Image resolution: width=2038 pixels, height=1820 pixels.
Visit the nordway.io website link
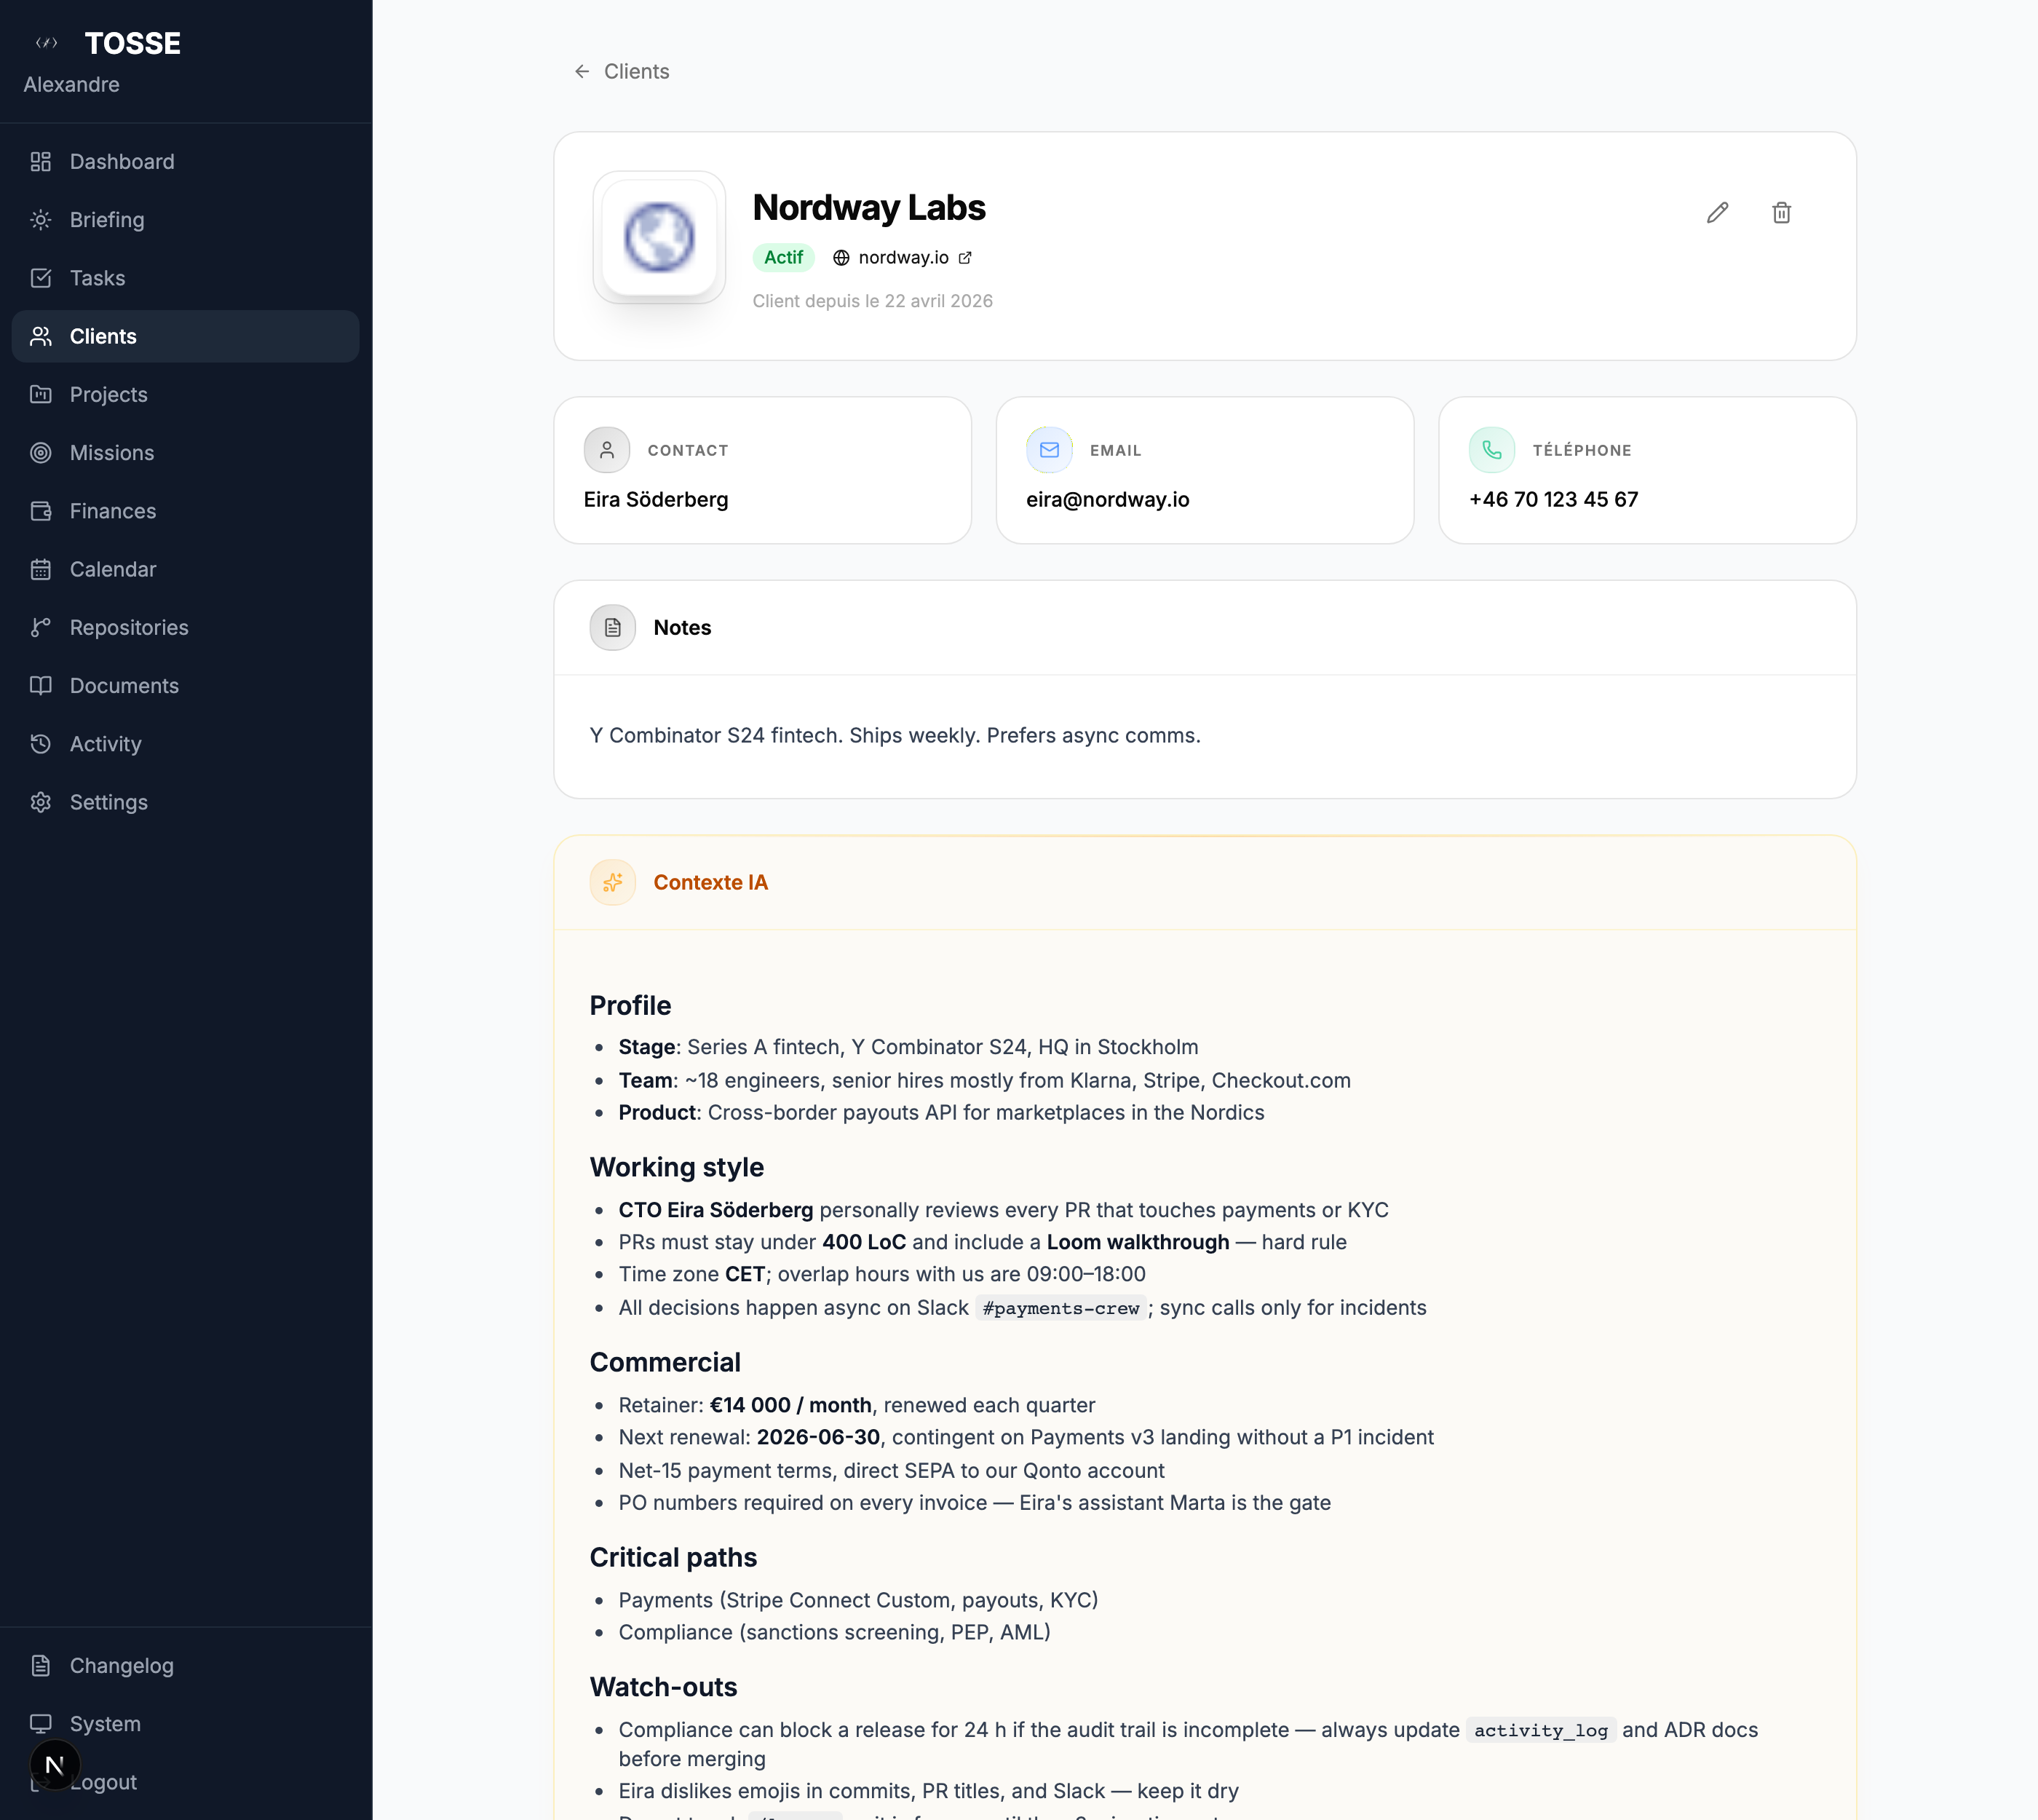point(903,257)
